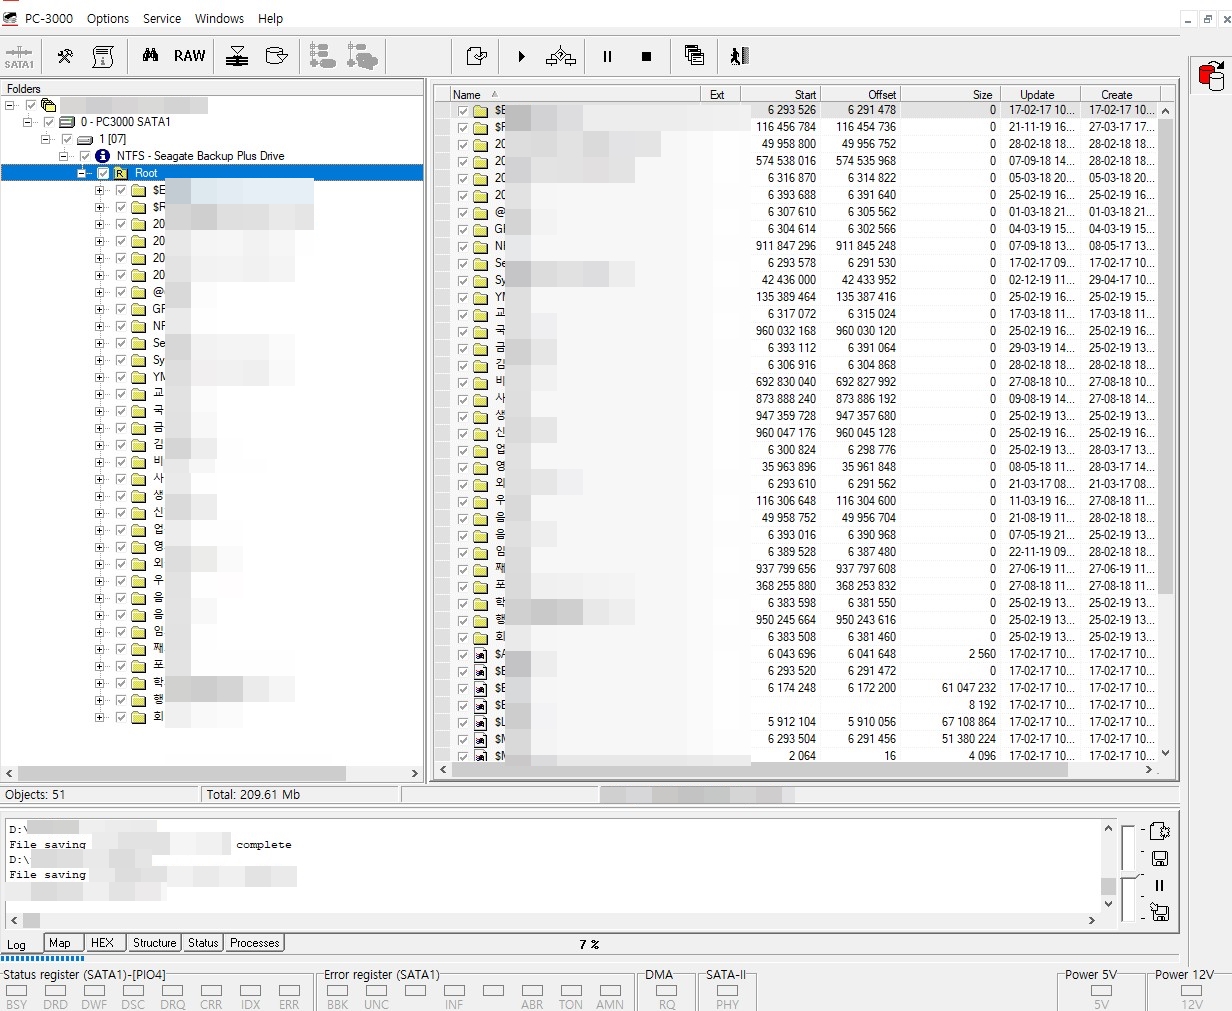Open the Service menu
Viewport: 1232px width, 1011px height.
161,18
